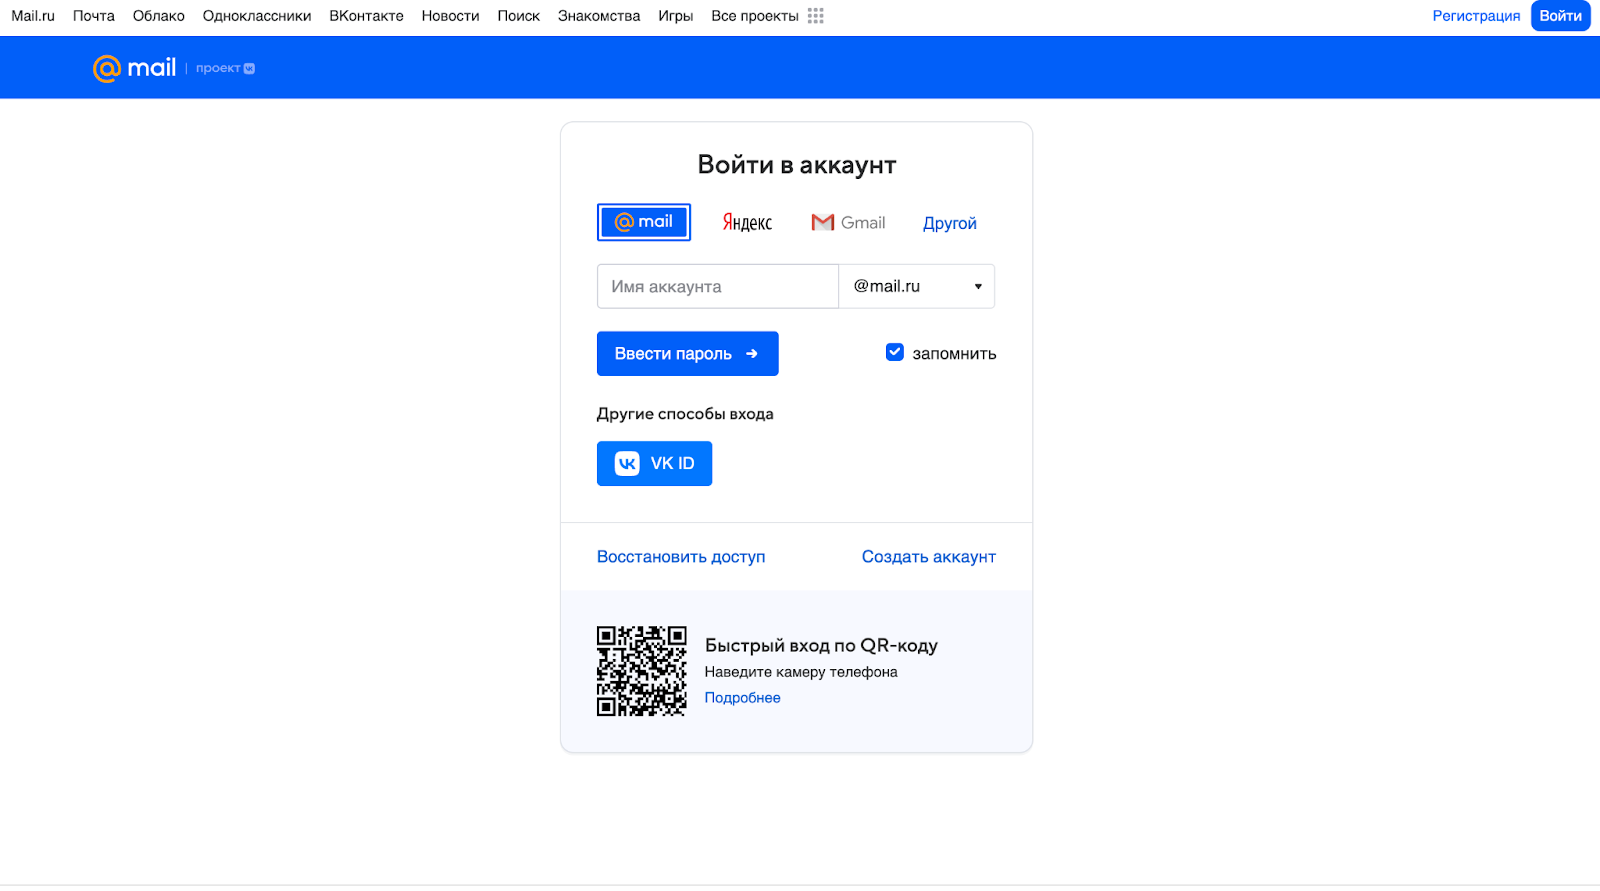Click the QR code image
Image resolution: width=1600 pixels, height=891 pixels.
pos(642,671)
